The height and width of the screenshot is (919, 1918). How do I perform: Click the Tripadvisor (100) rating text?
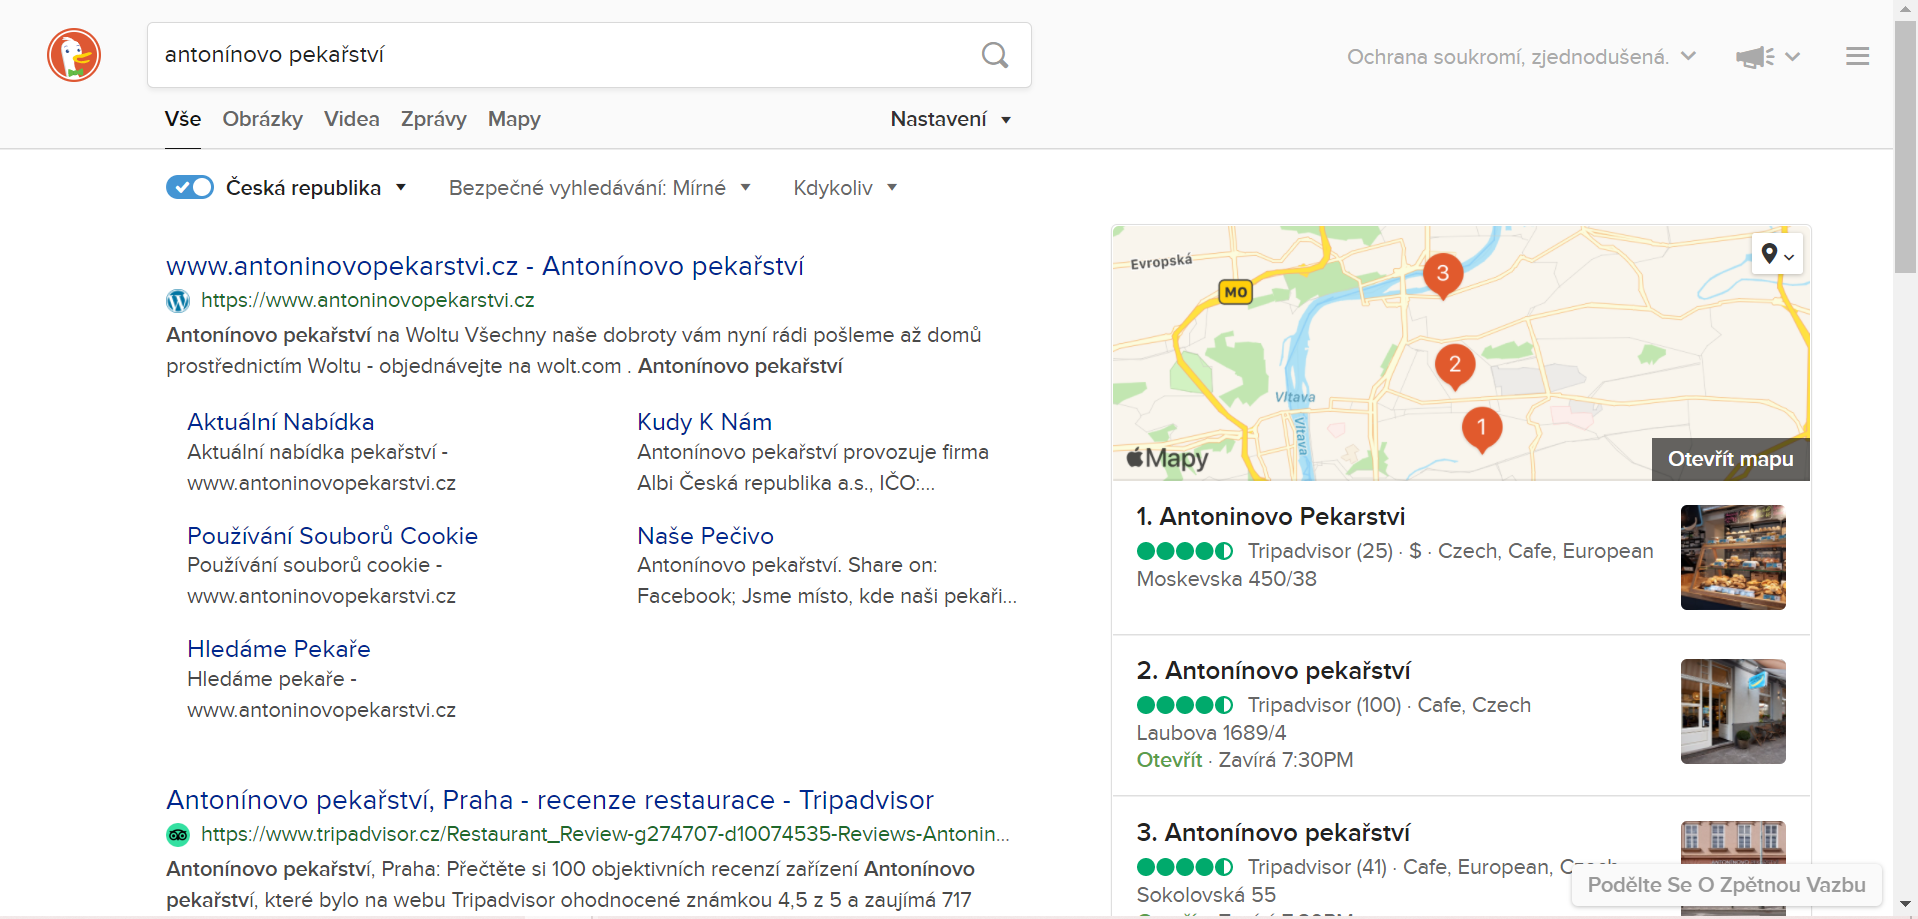(x=1325, y=705)
